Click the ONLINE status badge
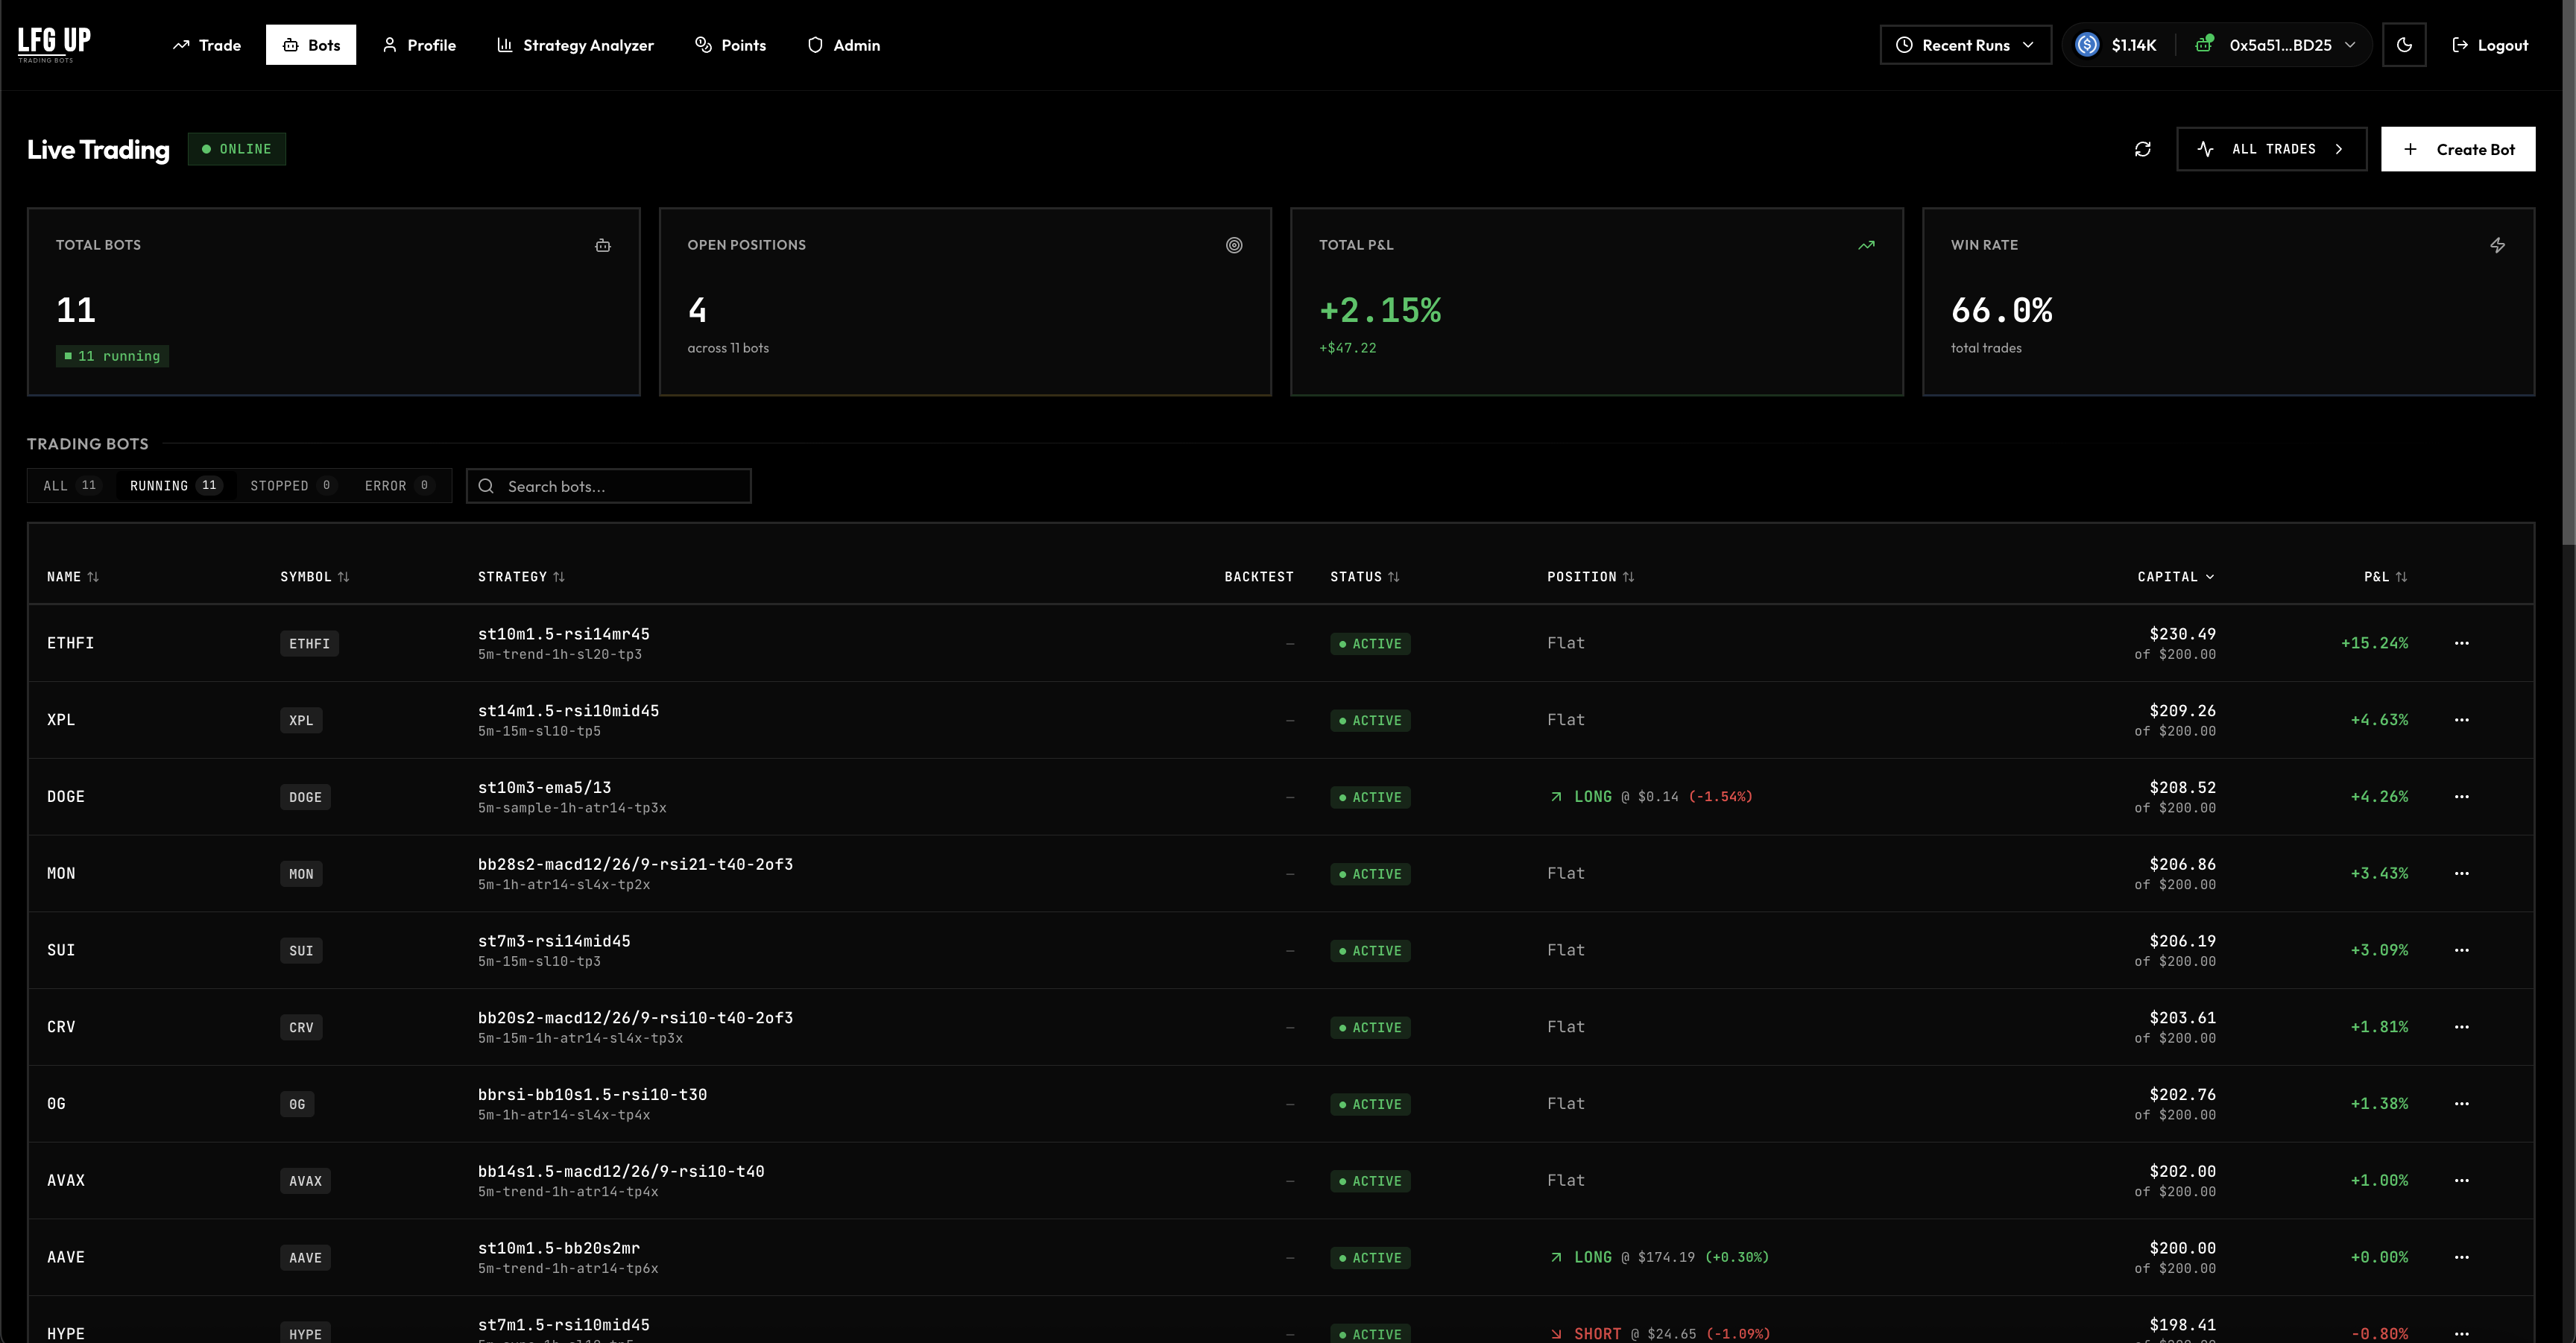The width and height of the screenshot is (2576, 1343). click(237, 149)
